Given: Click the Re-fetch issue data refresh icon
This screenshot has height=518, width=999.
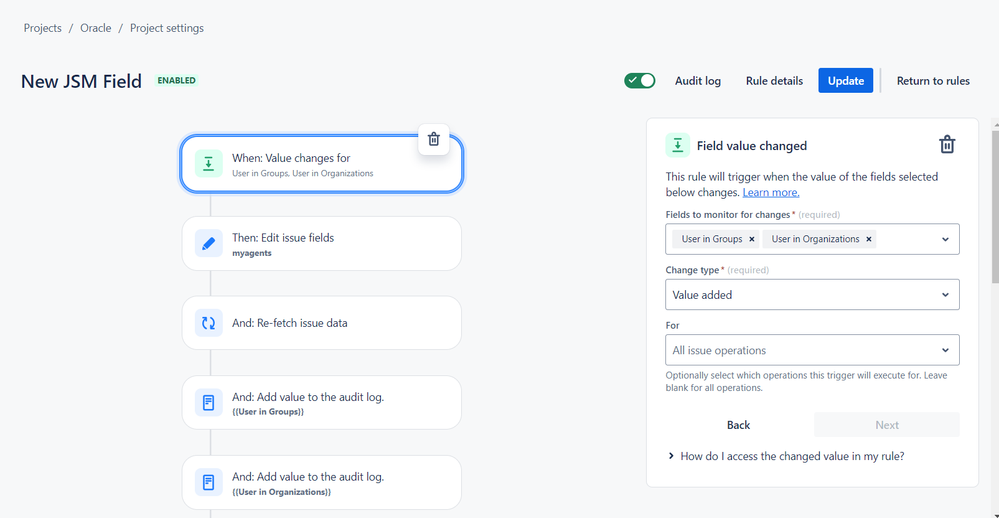Looking at the screenshot, I should 208,323.
